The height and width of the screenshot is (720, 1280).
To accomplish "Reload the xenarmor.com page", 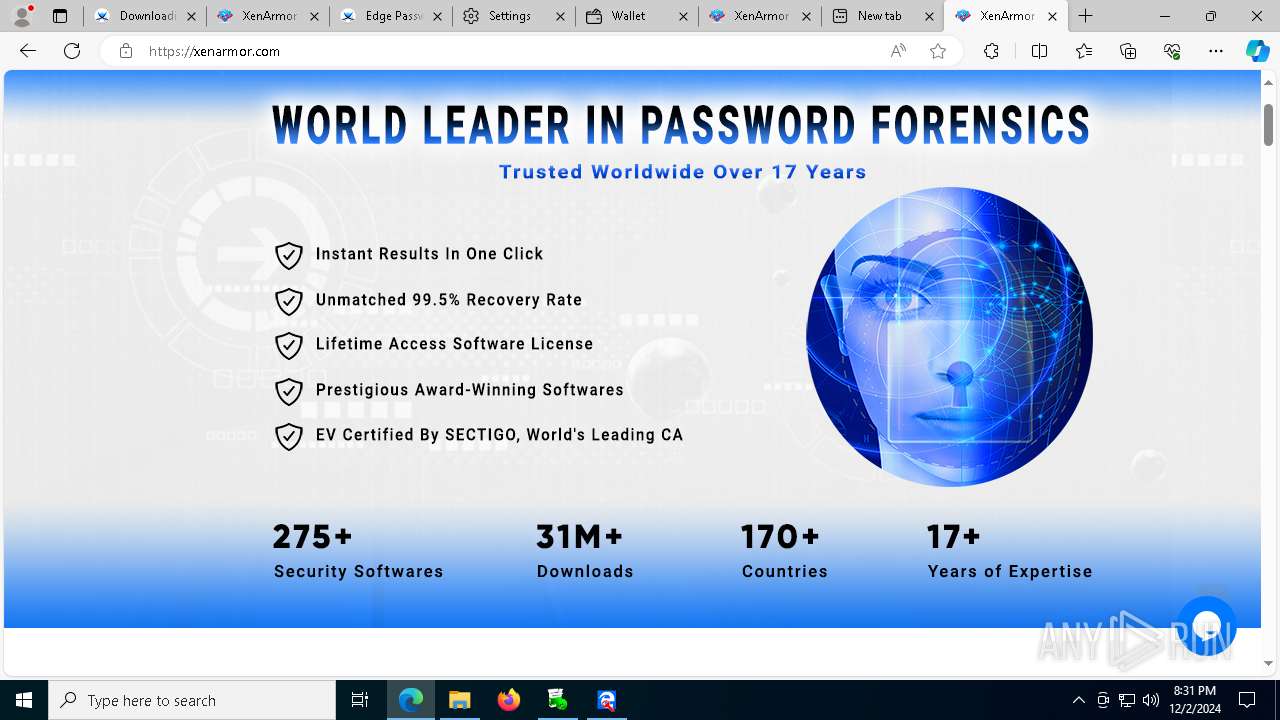I will 72,51.
